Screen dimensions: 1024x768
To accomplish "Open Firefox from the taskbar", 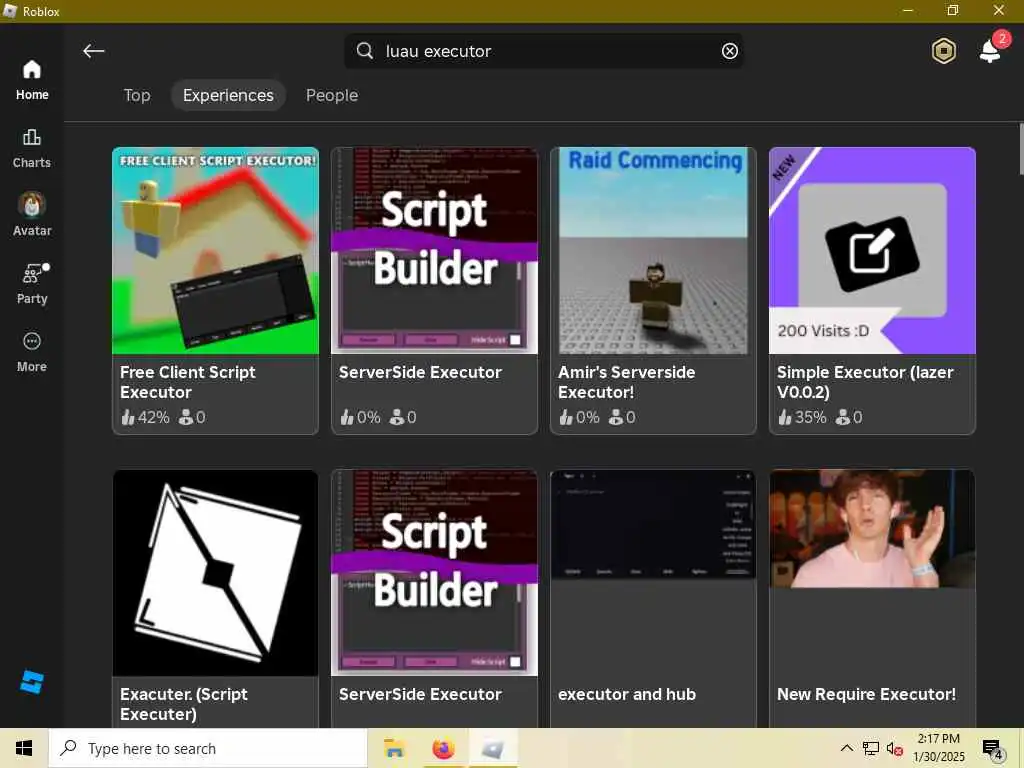I will coord(443,748).
